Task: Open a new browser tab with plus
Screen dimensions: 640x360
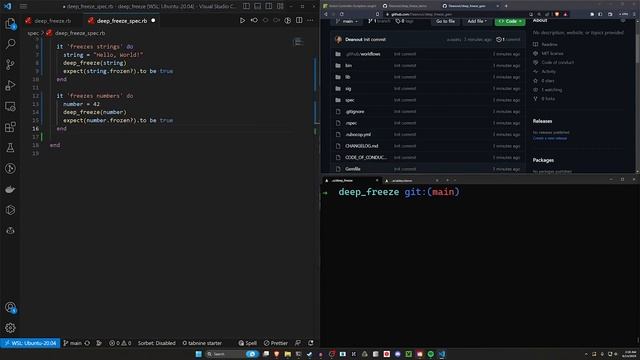Action: tap(506, 6)
